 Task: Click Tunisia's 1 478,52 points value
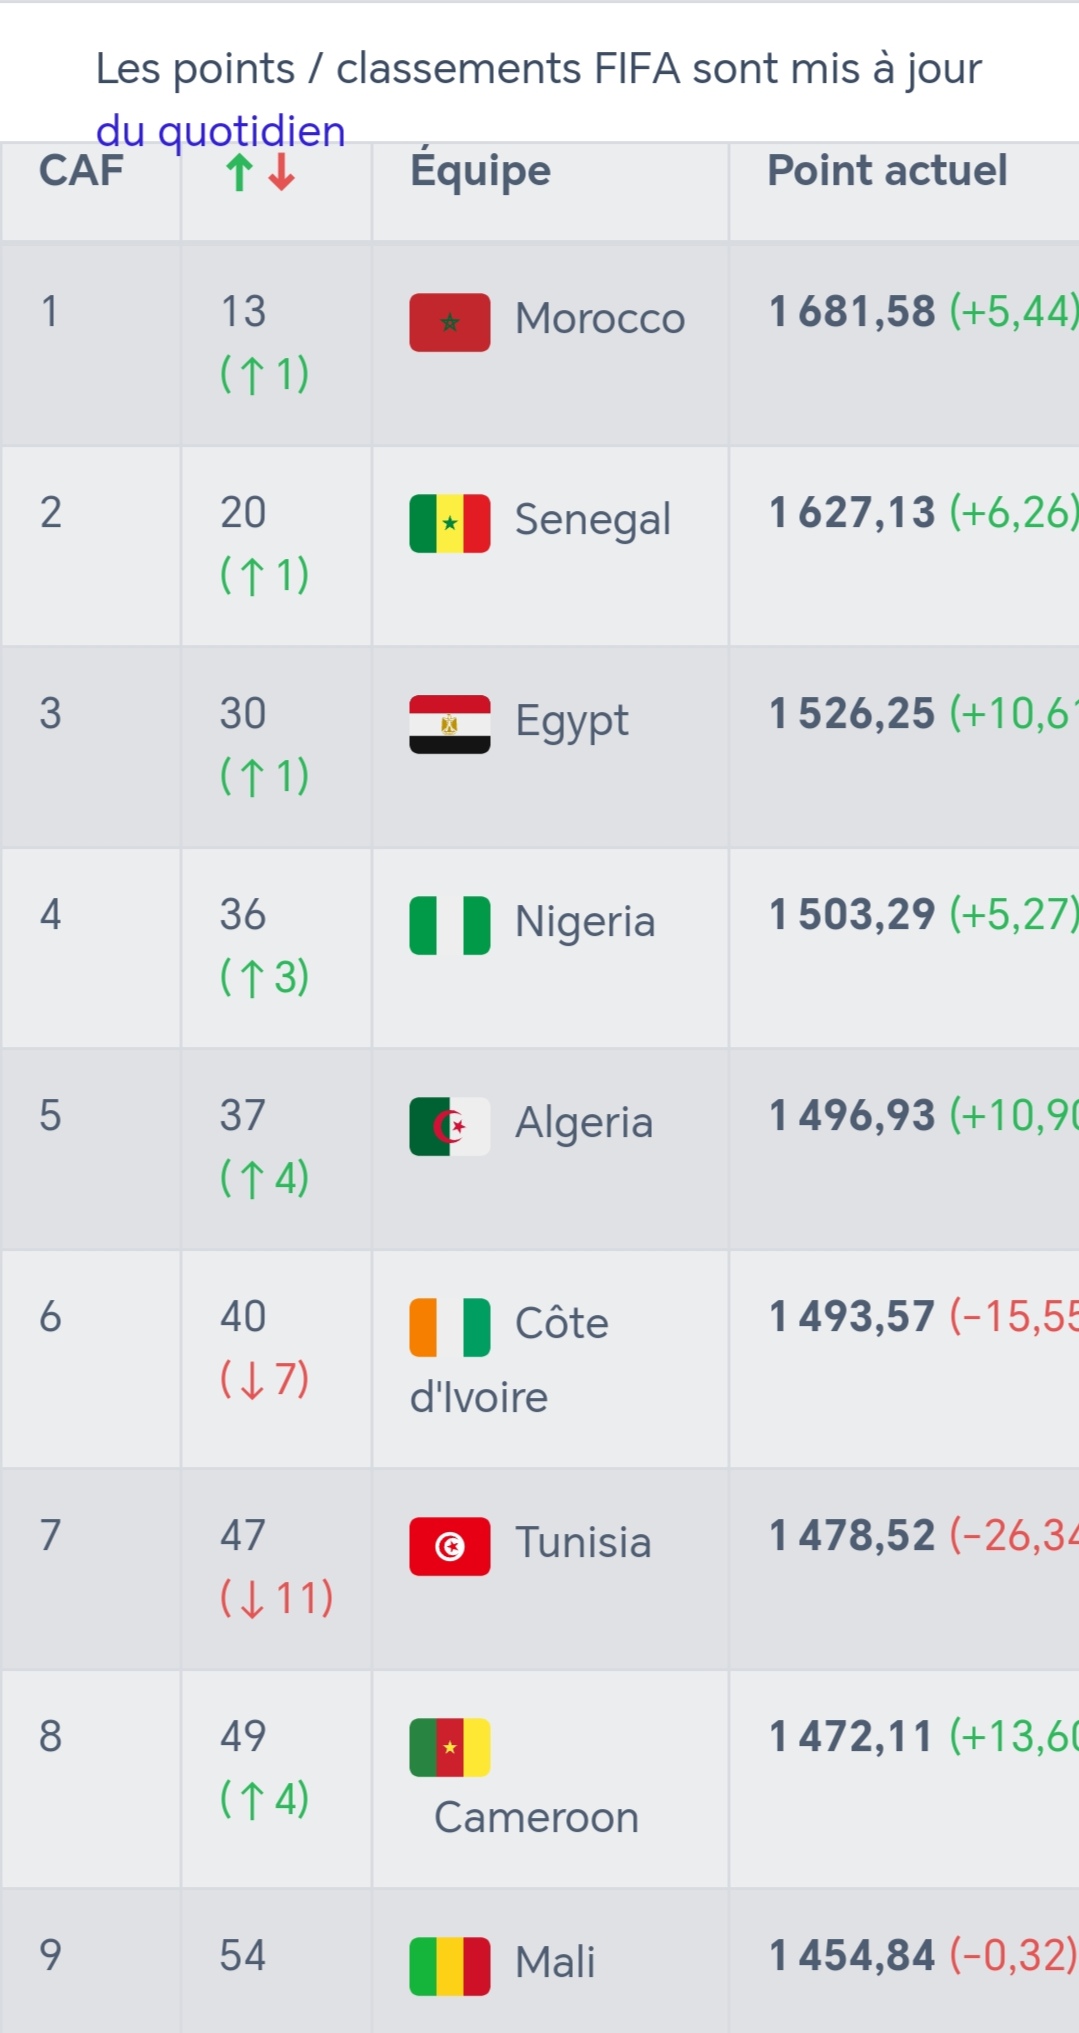851,1535
